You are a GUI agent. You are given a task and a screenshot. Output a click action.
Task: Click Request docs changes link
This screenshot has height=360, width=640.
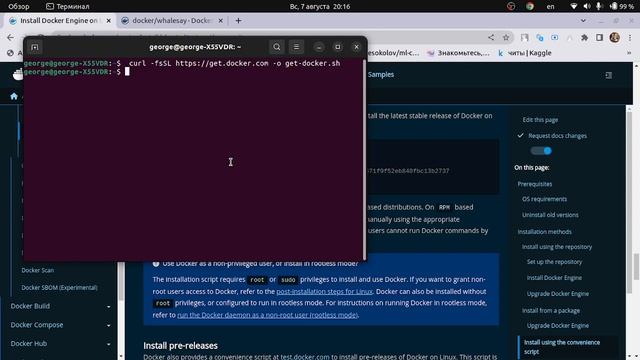[x=557, y=136]
